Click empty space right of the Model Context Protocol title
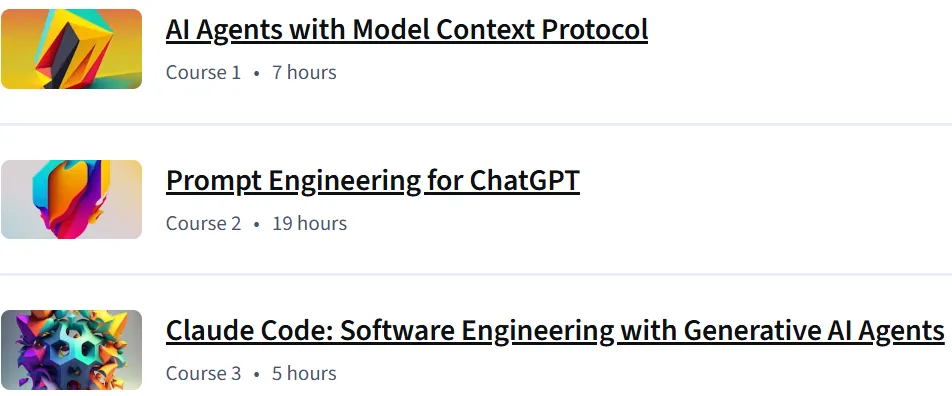 click(x=795, y=30)
